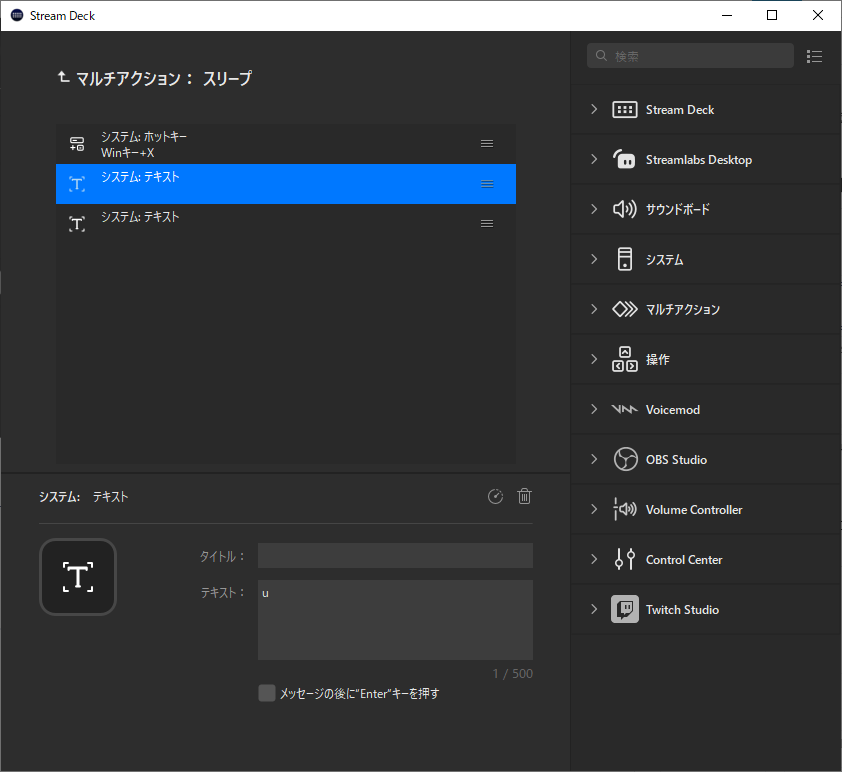
Task: Expand the サウンドボード category
Action: click(x=594, y=209)
